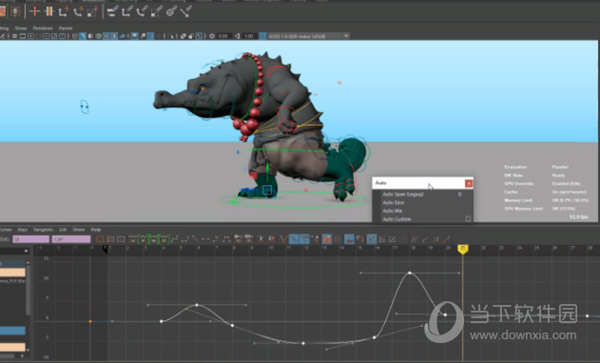Toggle the second blue-highlighted tangent button
The height and width of the screenshot is (363, 600).
pyautogui.click(x=305, y=239)
